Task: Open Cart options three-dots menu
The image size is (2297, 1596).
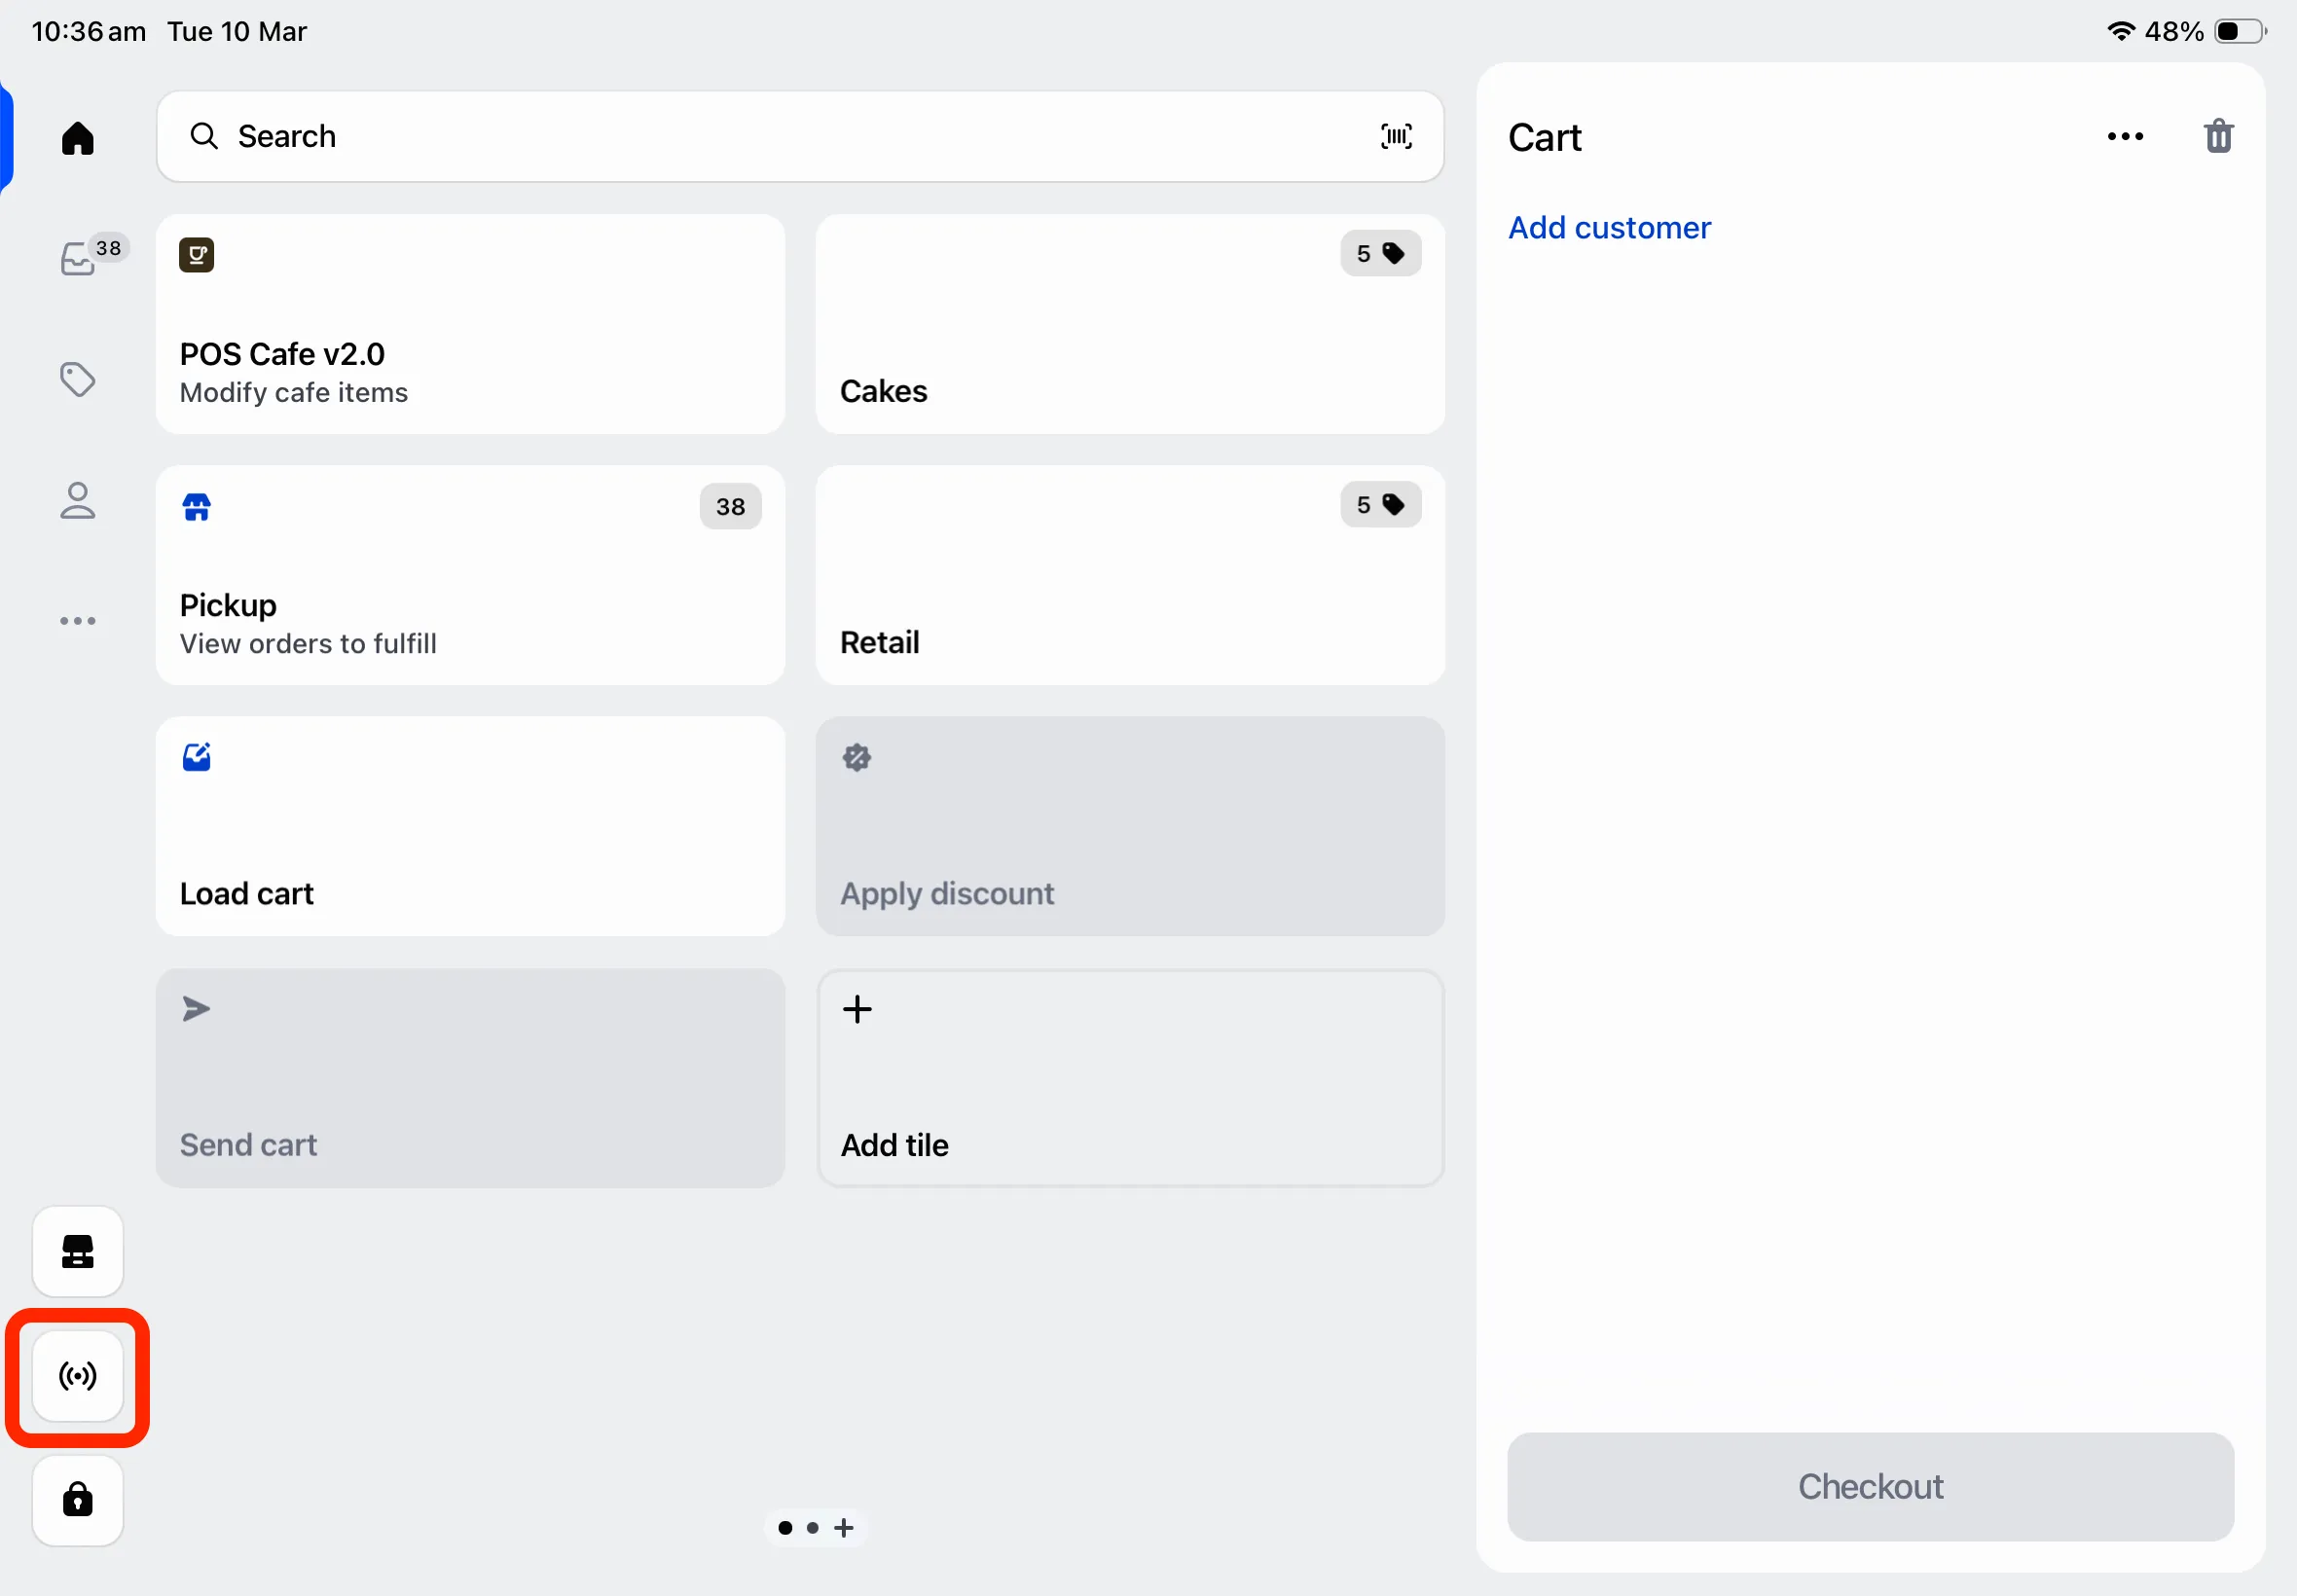Action: pos(2124,136)
